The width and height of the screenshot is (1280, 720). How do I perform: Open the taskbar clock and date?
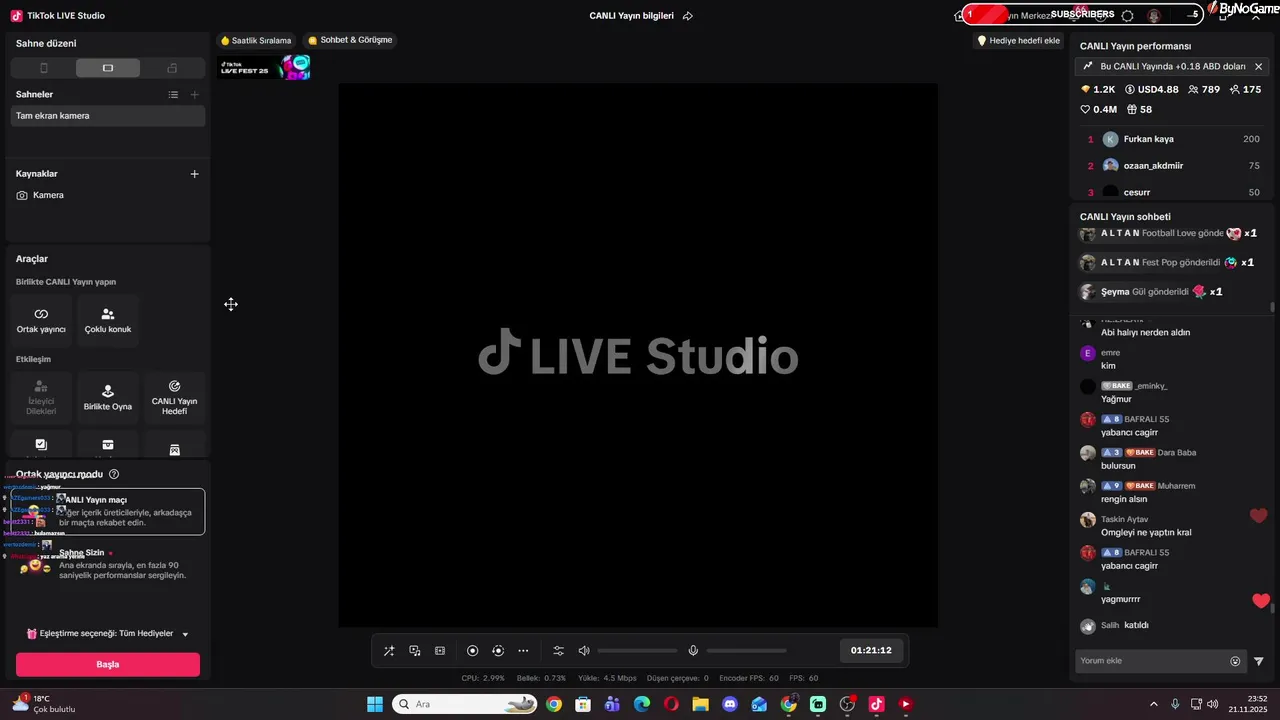pyautogui.click(x=1248, y=704)
